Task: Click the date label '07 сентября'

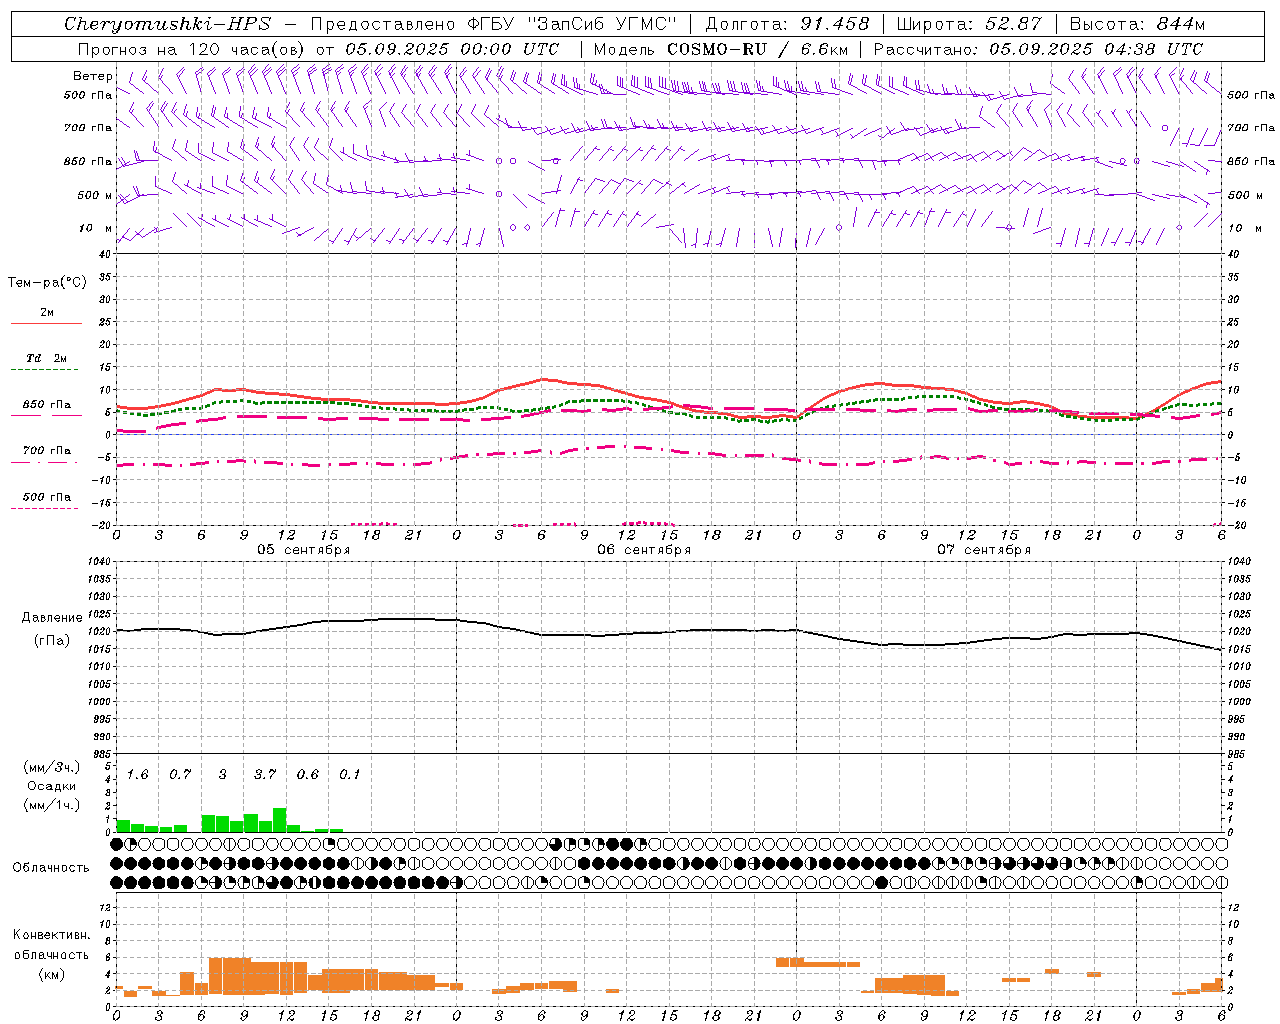Action: (984, 550)
